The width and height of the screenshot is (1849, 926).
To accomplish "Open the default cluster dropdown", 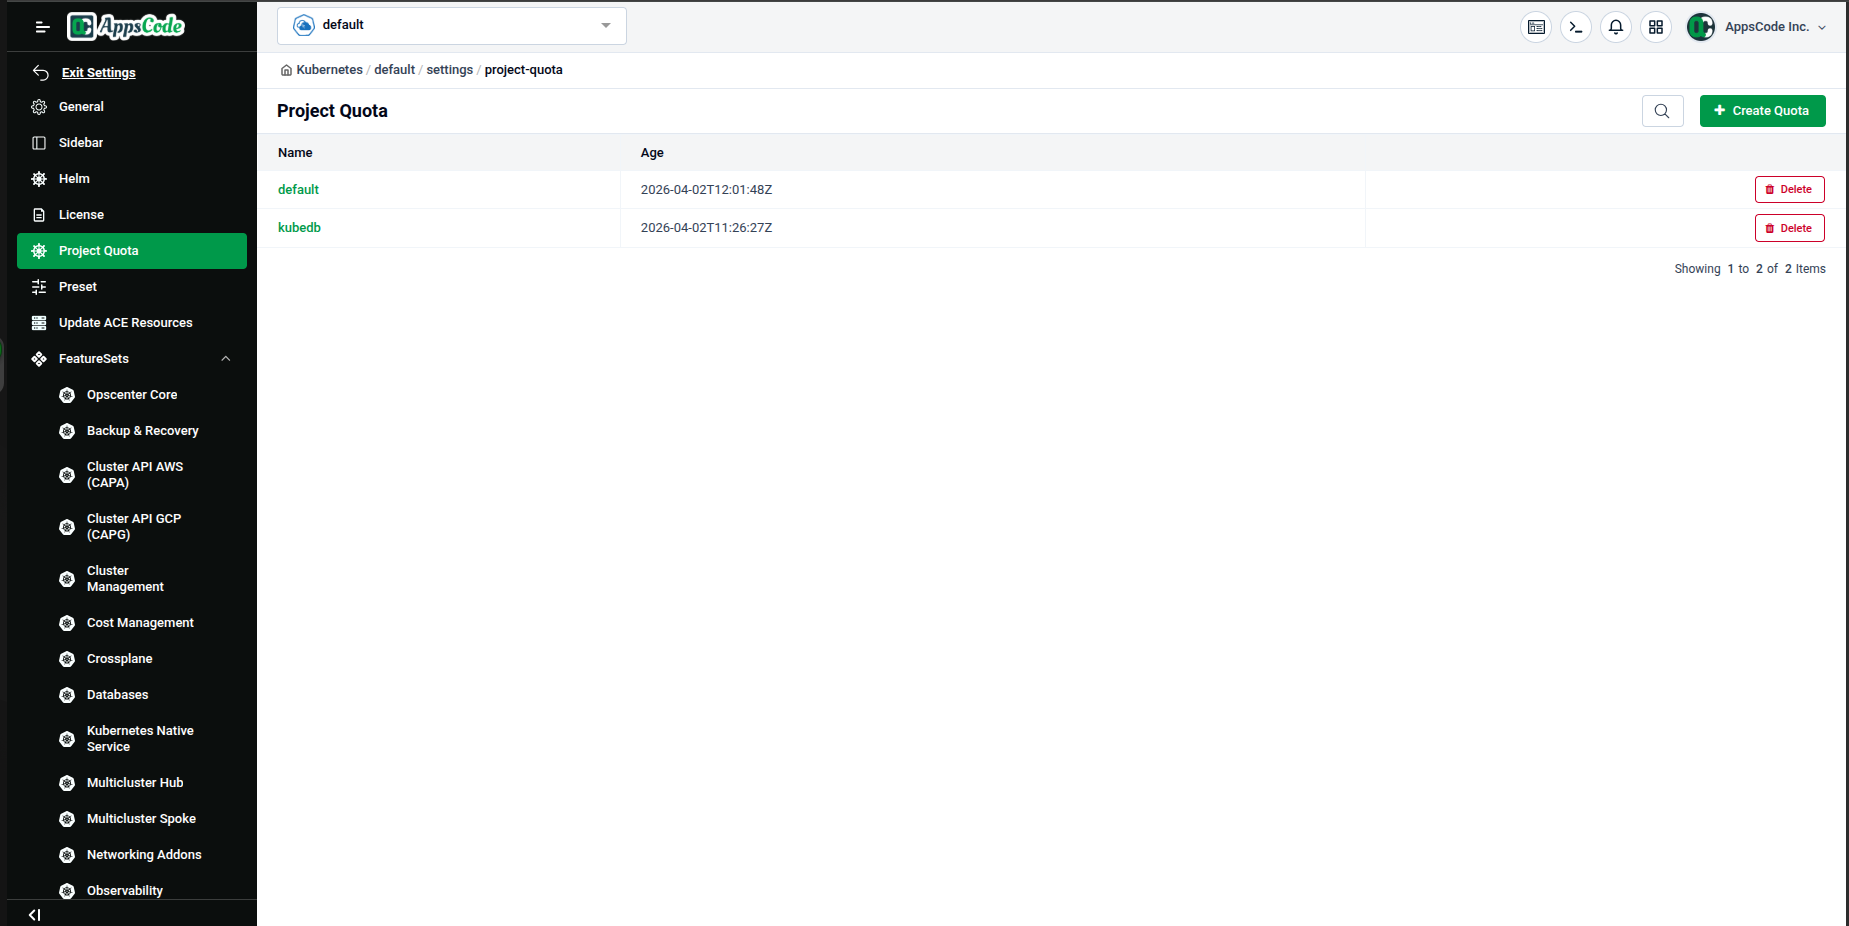I will [451, 25].
